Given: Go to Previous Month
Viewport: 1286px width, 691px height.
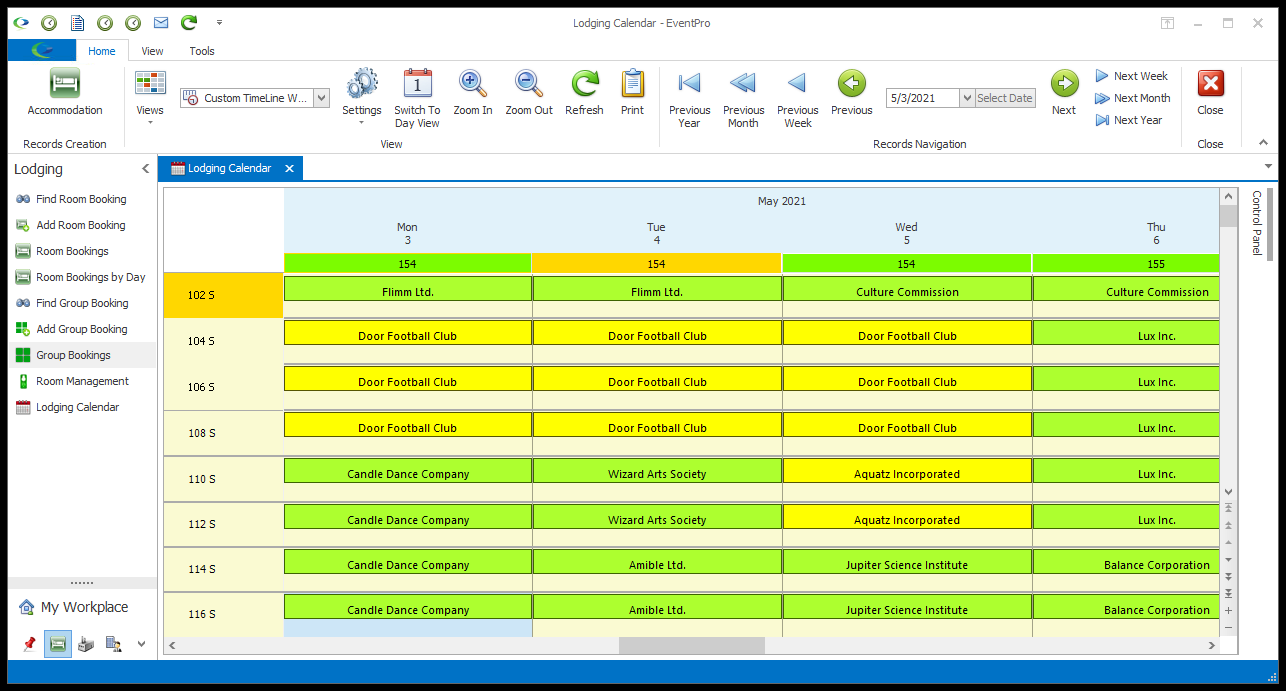Looking at the screenshot, I should 743,99.
